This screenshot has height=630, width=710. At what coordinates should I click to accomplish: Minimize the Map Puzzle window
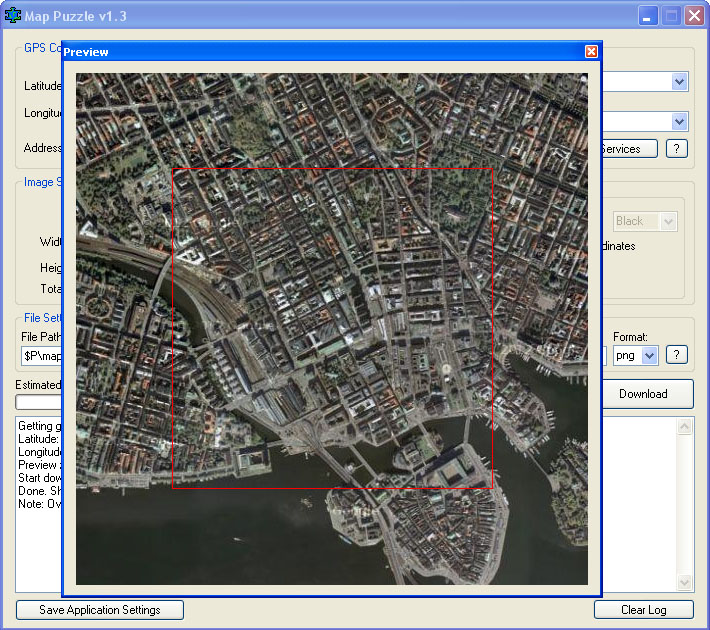(648, 16)
